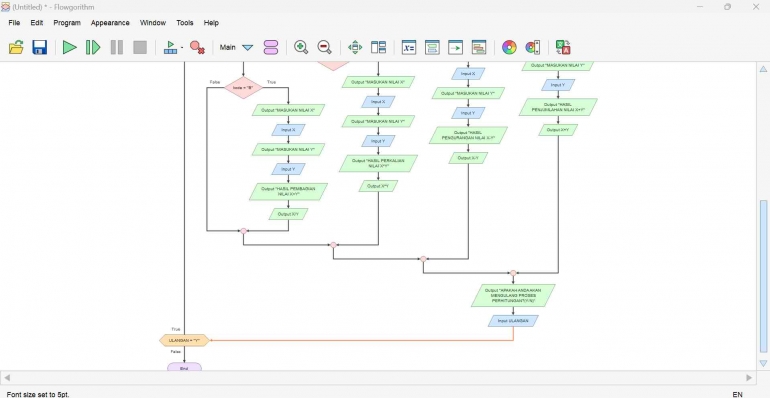Remove all breakpoints icon
This screenshot has height=398, width=770.
tap(197, 47)
